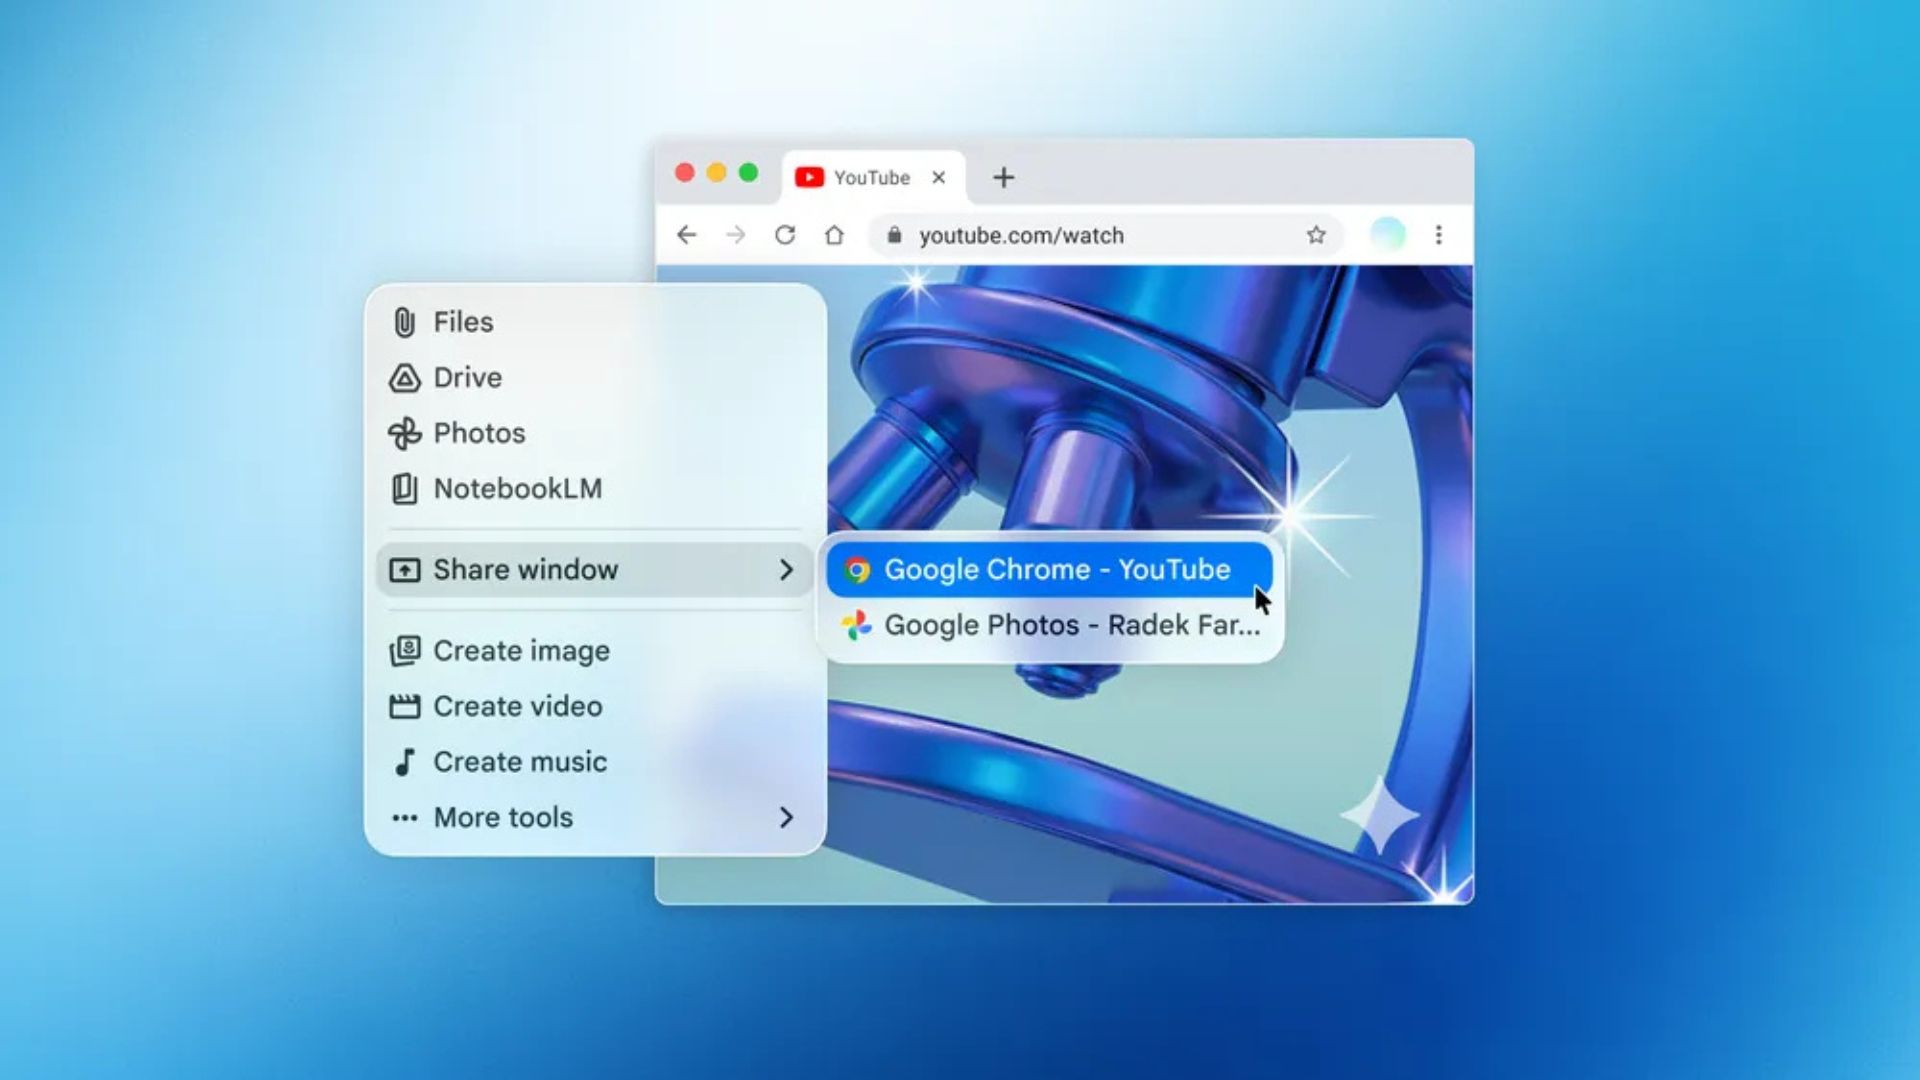
Task: Expand the More tools submenu arrow
Action: pyautogui.click(x=787, y=818)
